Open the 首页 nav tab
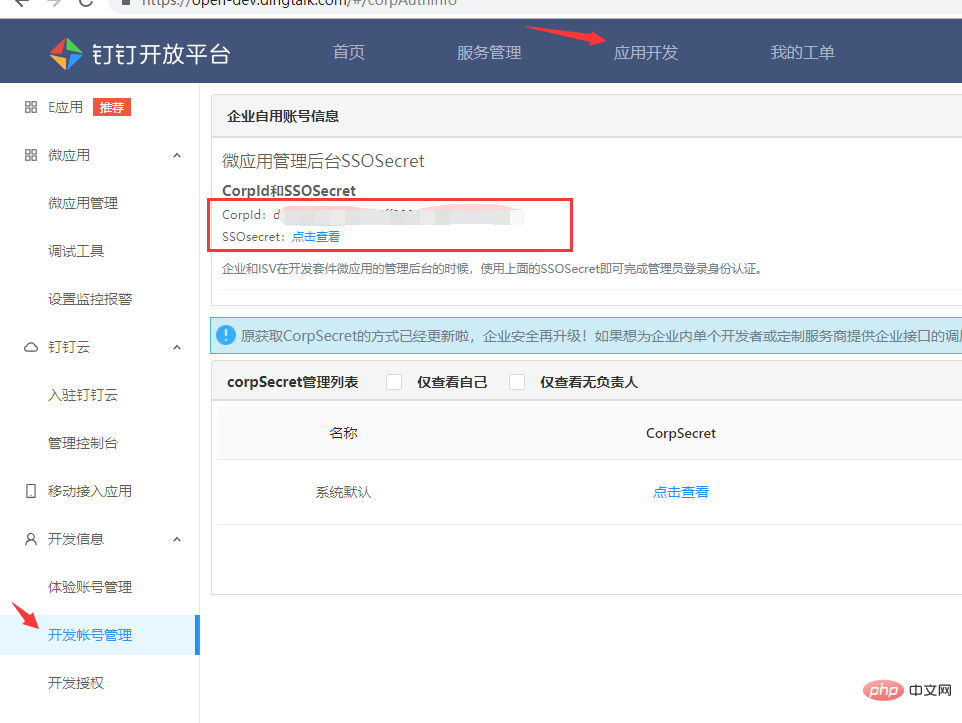 pyautogui.click(x=349, y=52)
